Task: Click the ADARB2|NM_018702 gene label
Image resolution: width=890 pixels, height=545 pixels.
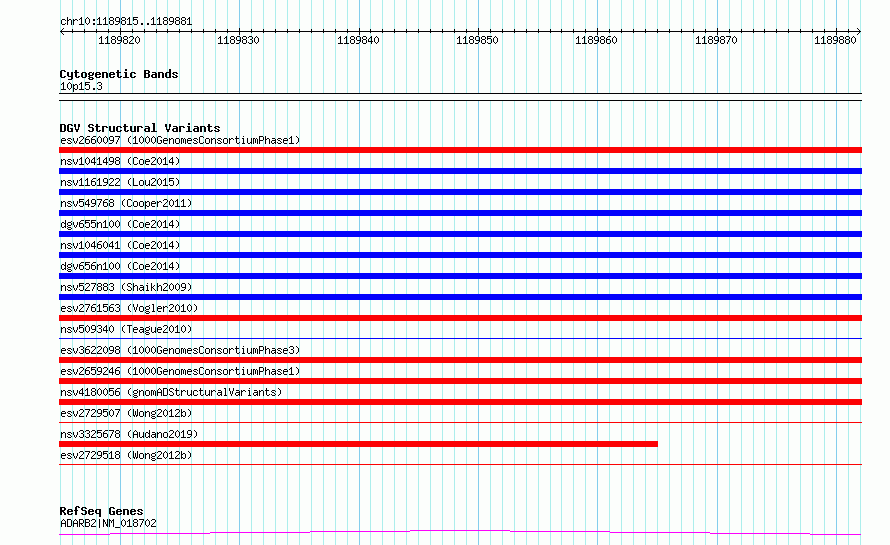Action: click(x=108, y=523)
